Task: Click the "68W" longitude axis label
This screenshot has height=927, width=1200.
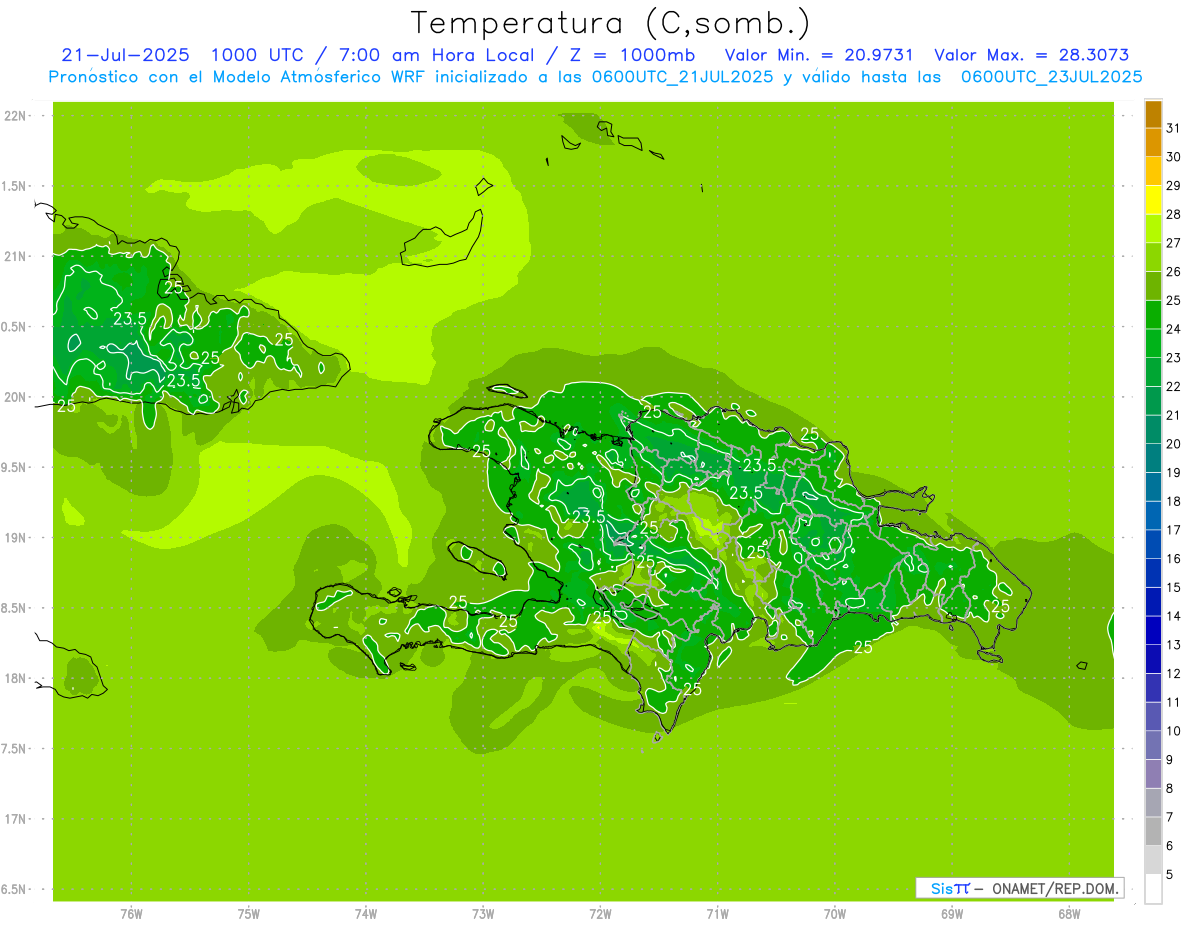Action: coord(1069,914)
